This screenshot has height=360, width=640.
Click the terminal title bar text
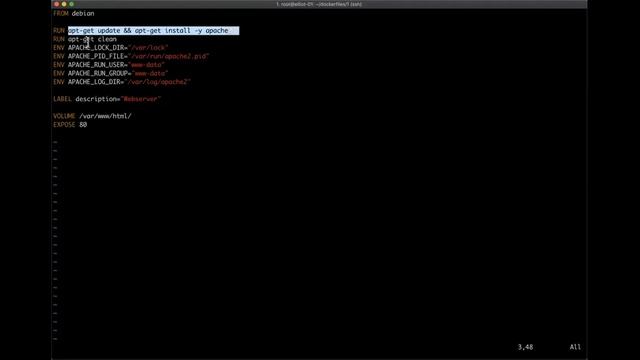[319, 4]
